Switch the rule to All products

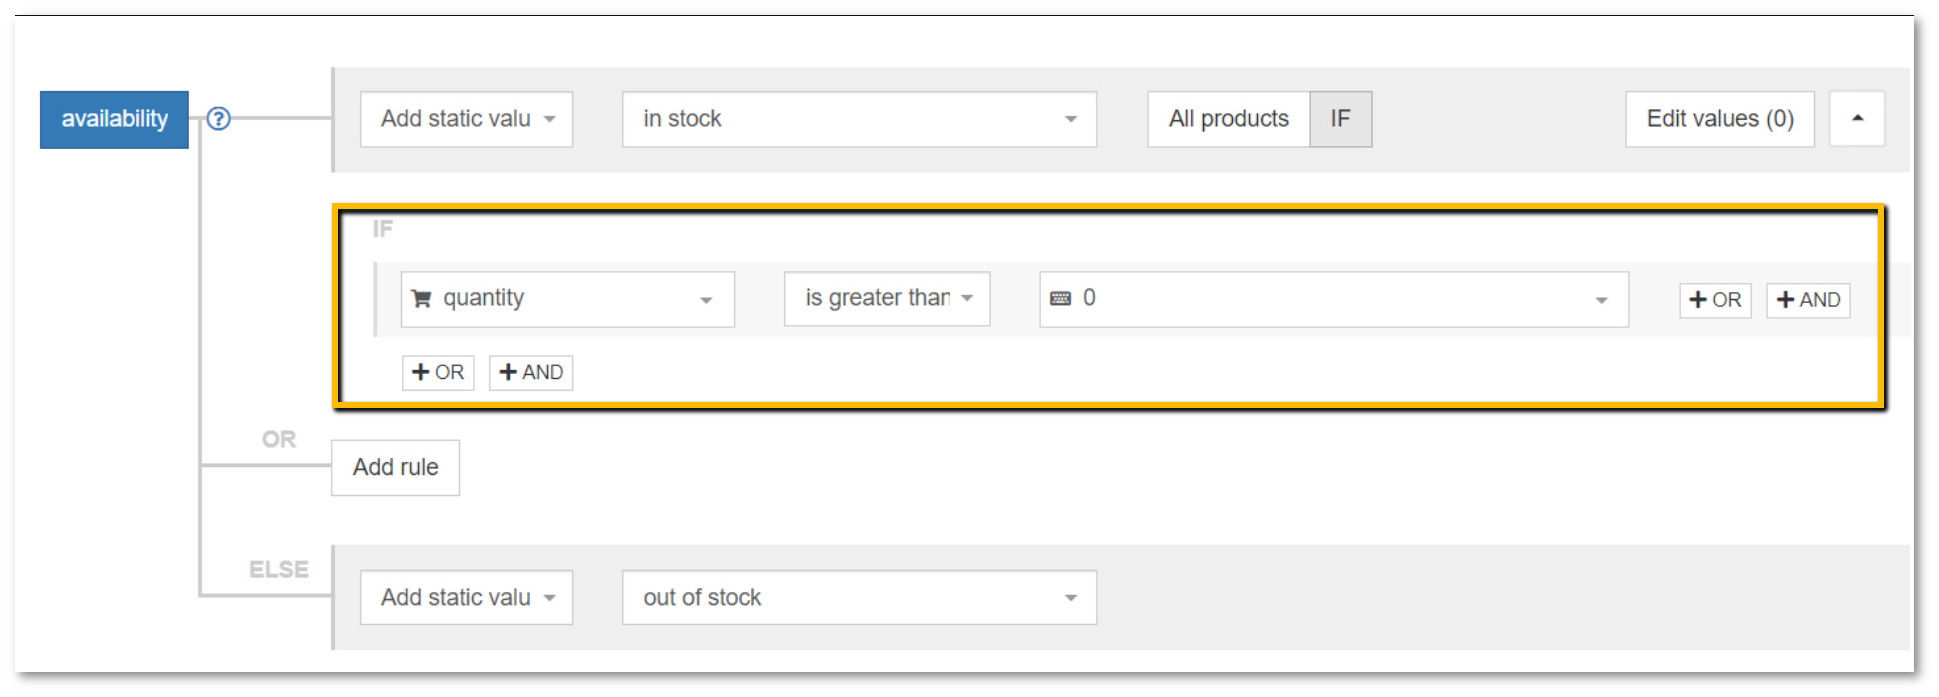1227,118
